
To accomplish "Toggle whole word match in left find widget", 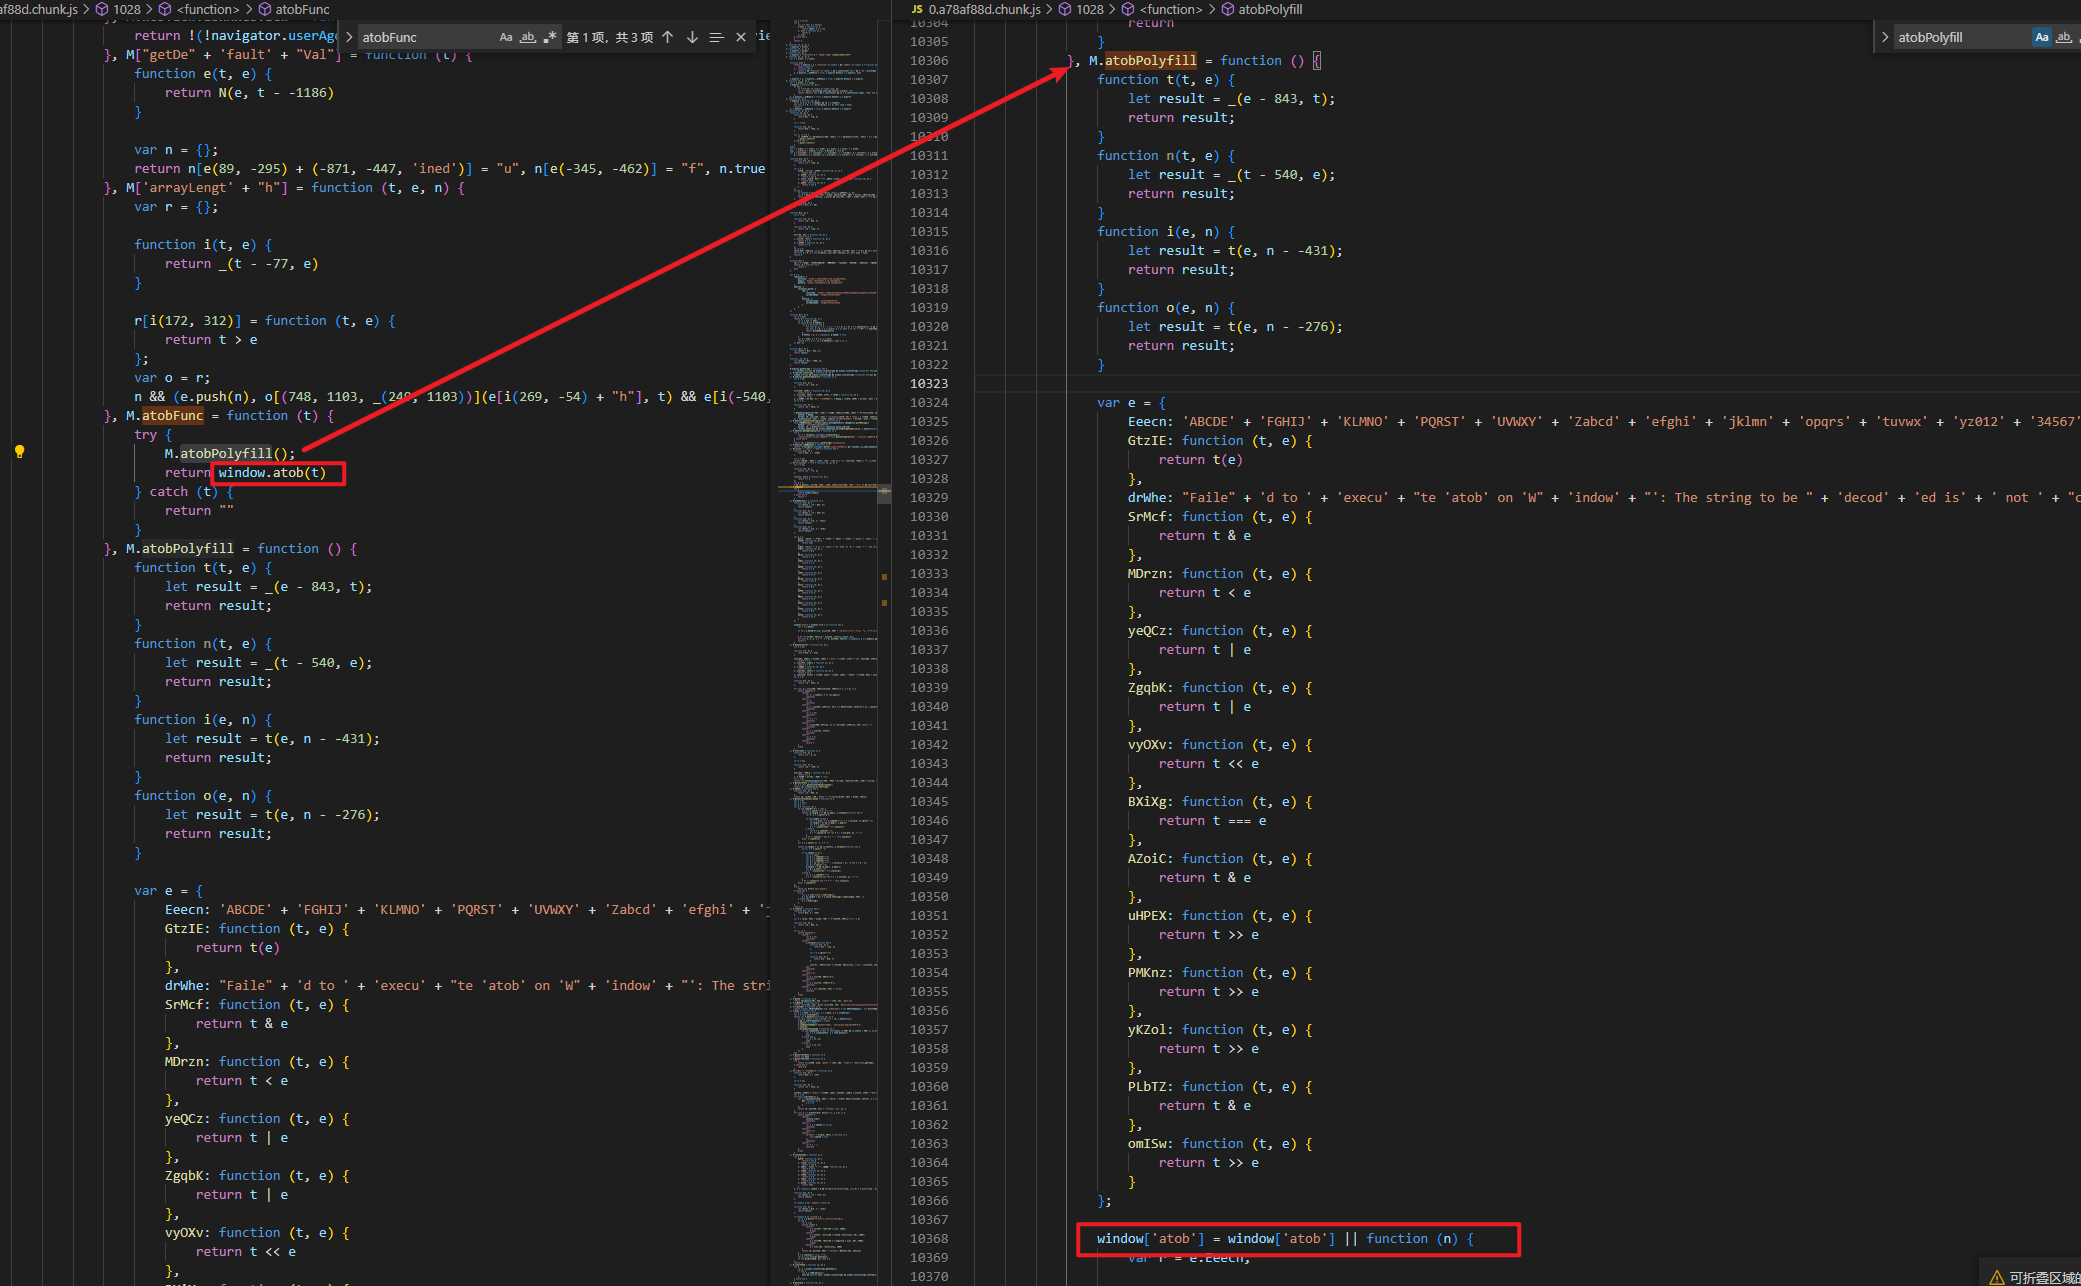I will 528,37.
